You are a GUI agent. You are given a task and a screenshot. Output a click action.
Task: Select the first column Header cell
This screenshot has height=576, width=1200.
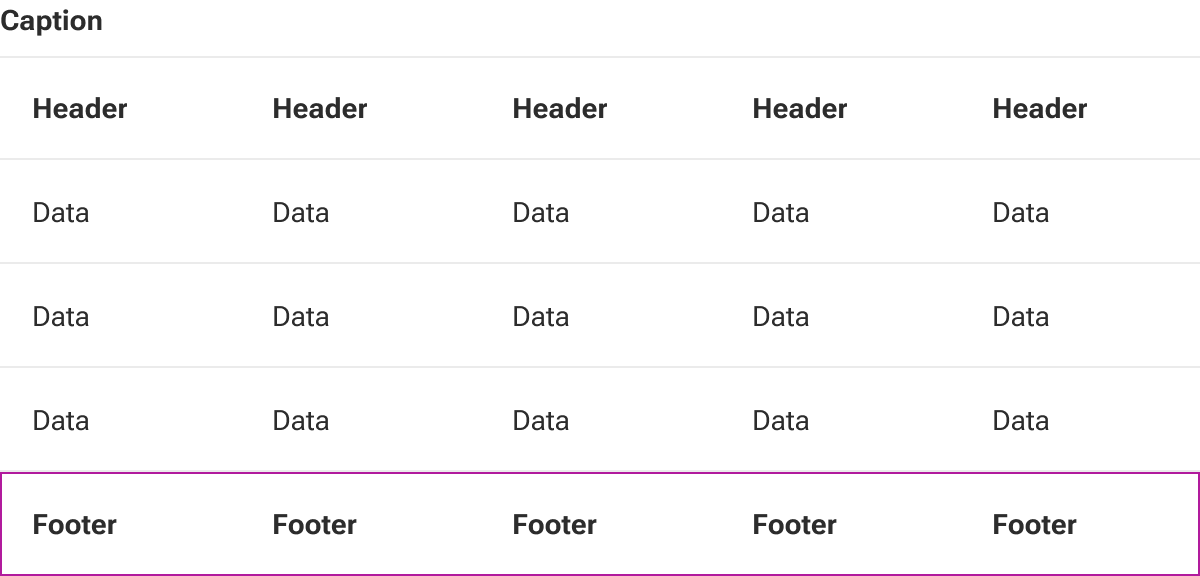point(120,108)
